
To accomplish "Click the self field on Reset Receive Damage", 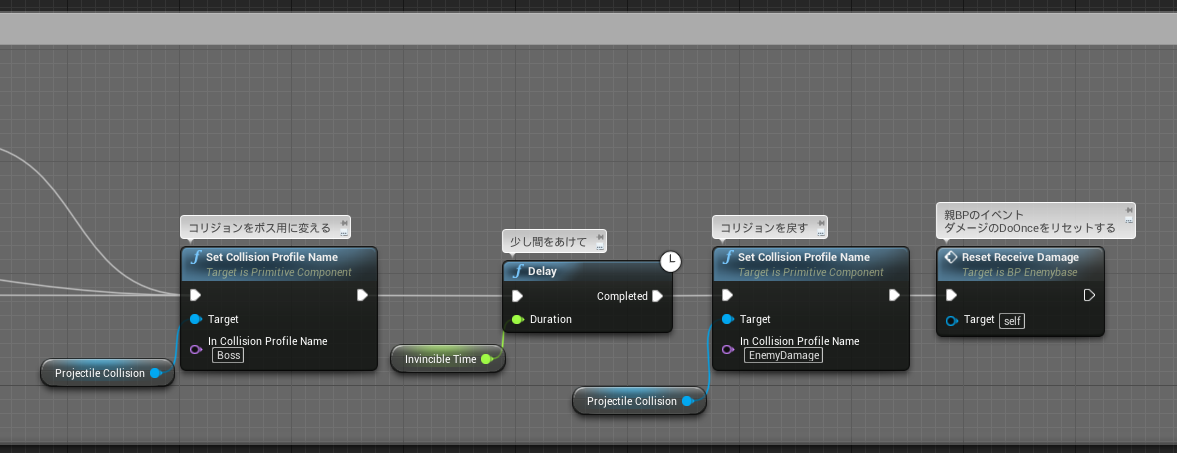I will 1012,321.
